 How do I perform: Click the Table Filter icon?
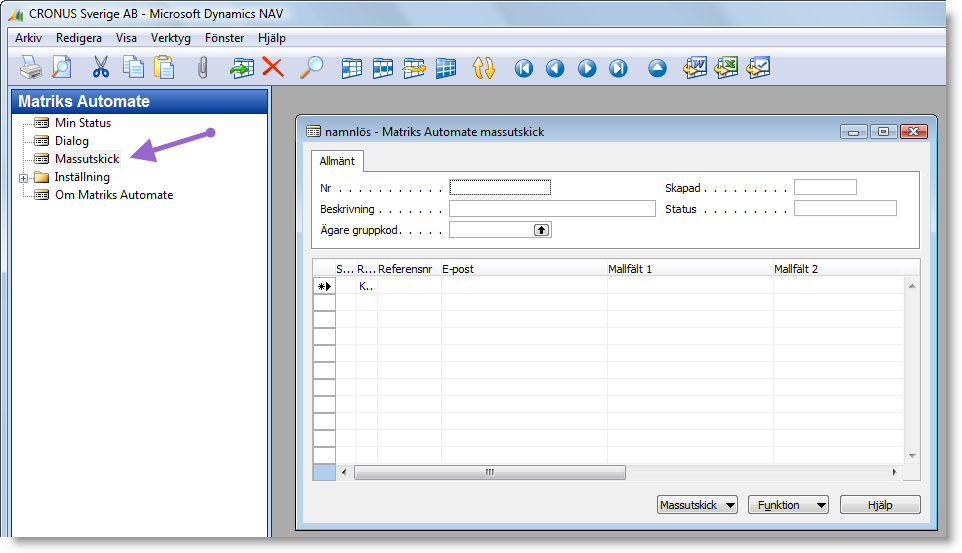click(383, 68)
